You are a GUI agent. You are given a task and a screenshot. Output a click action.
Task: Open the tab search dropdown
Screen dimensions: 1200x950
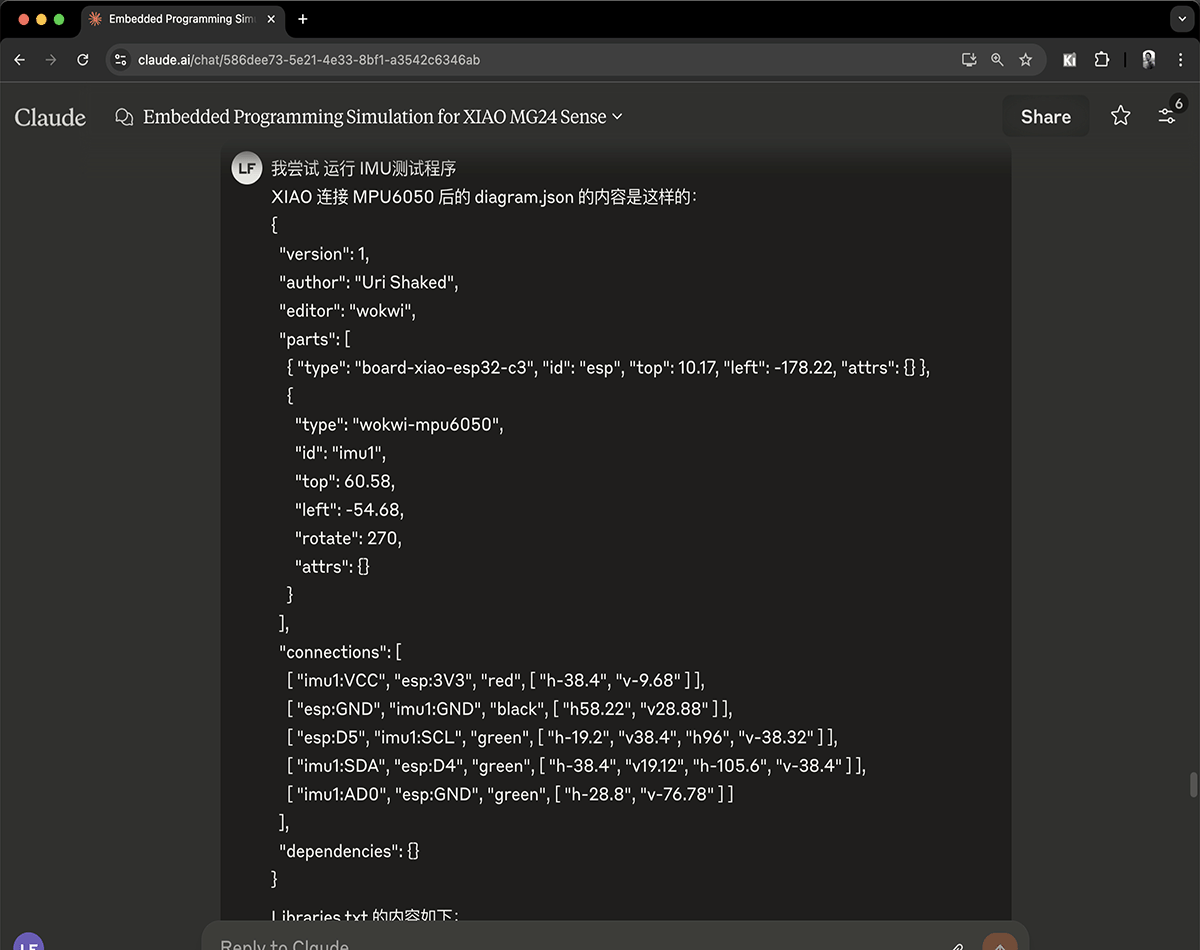[x=1181, y=19]
